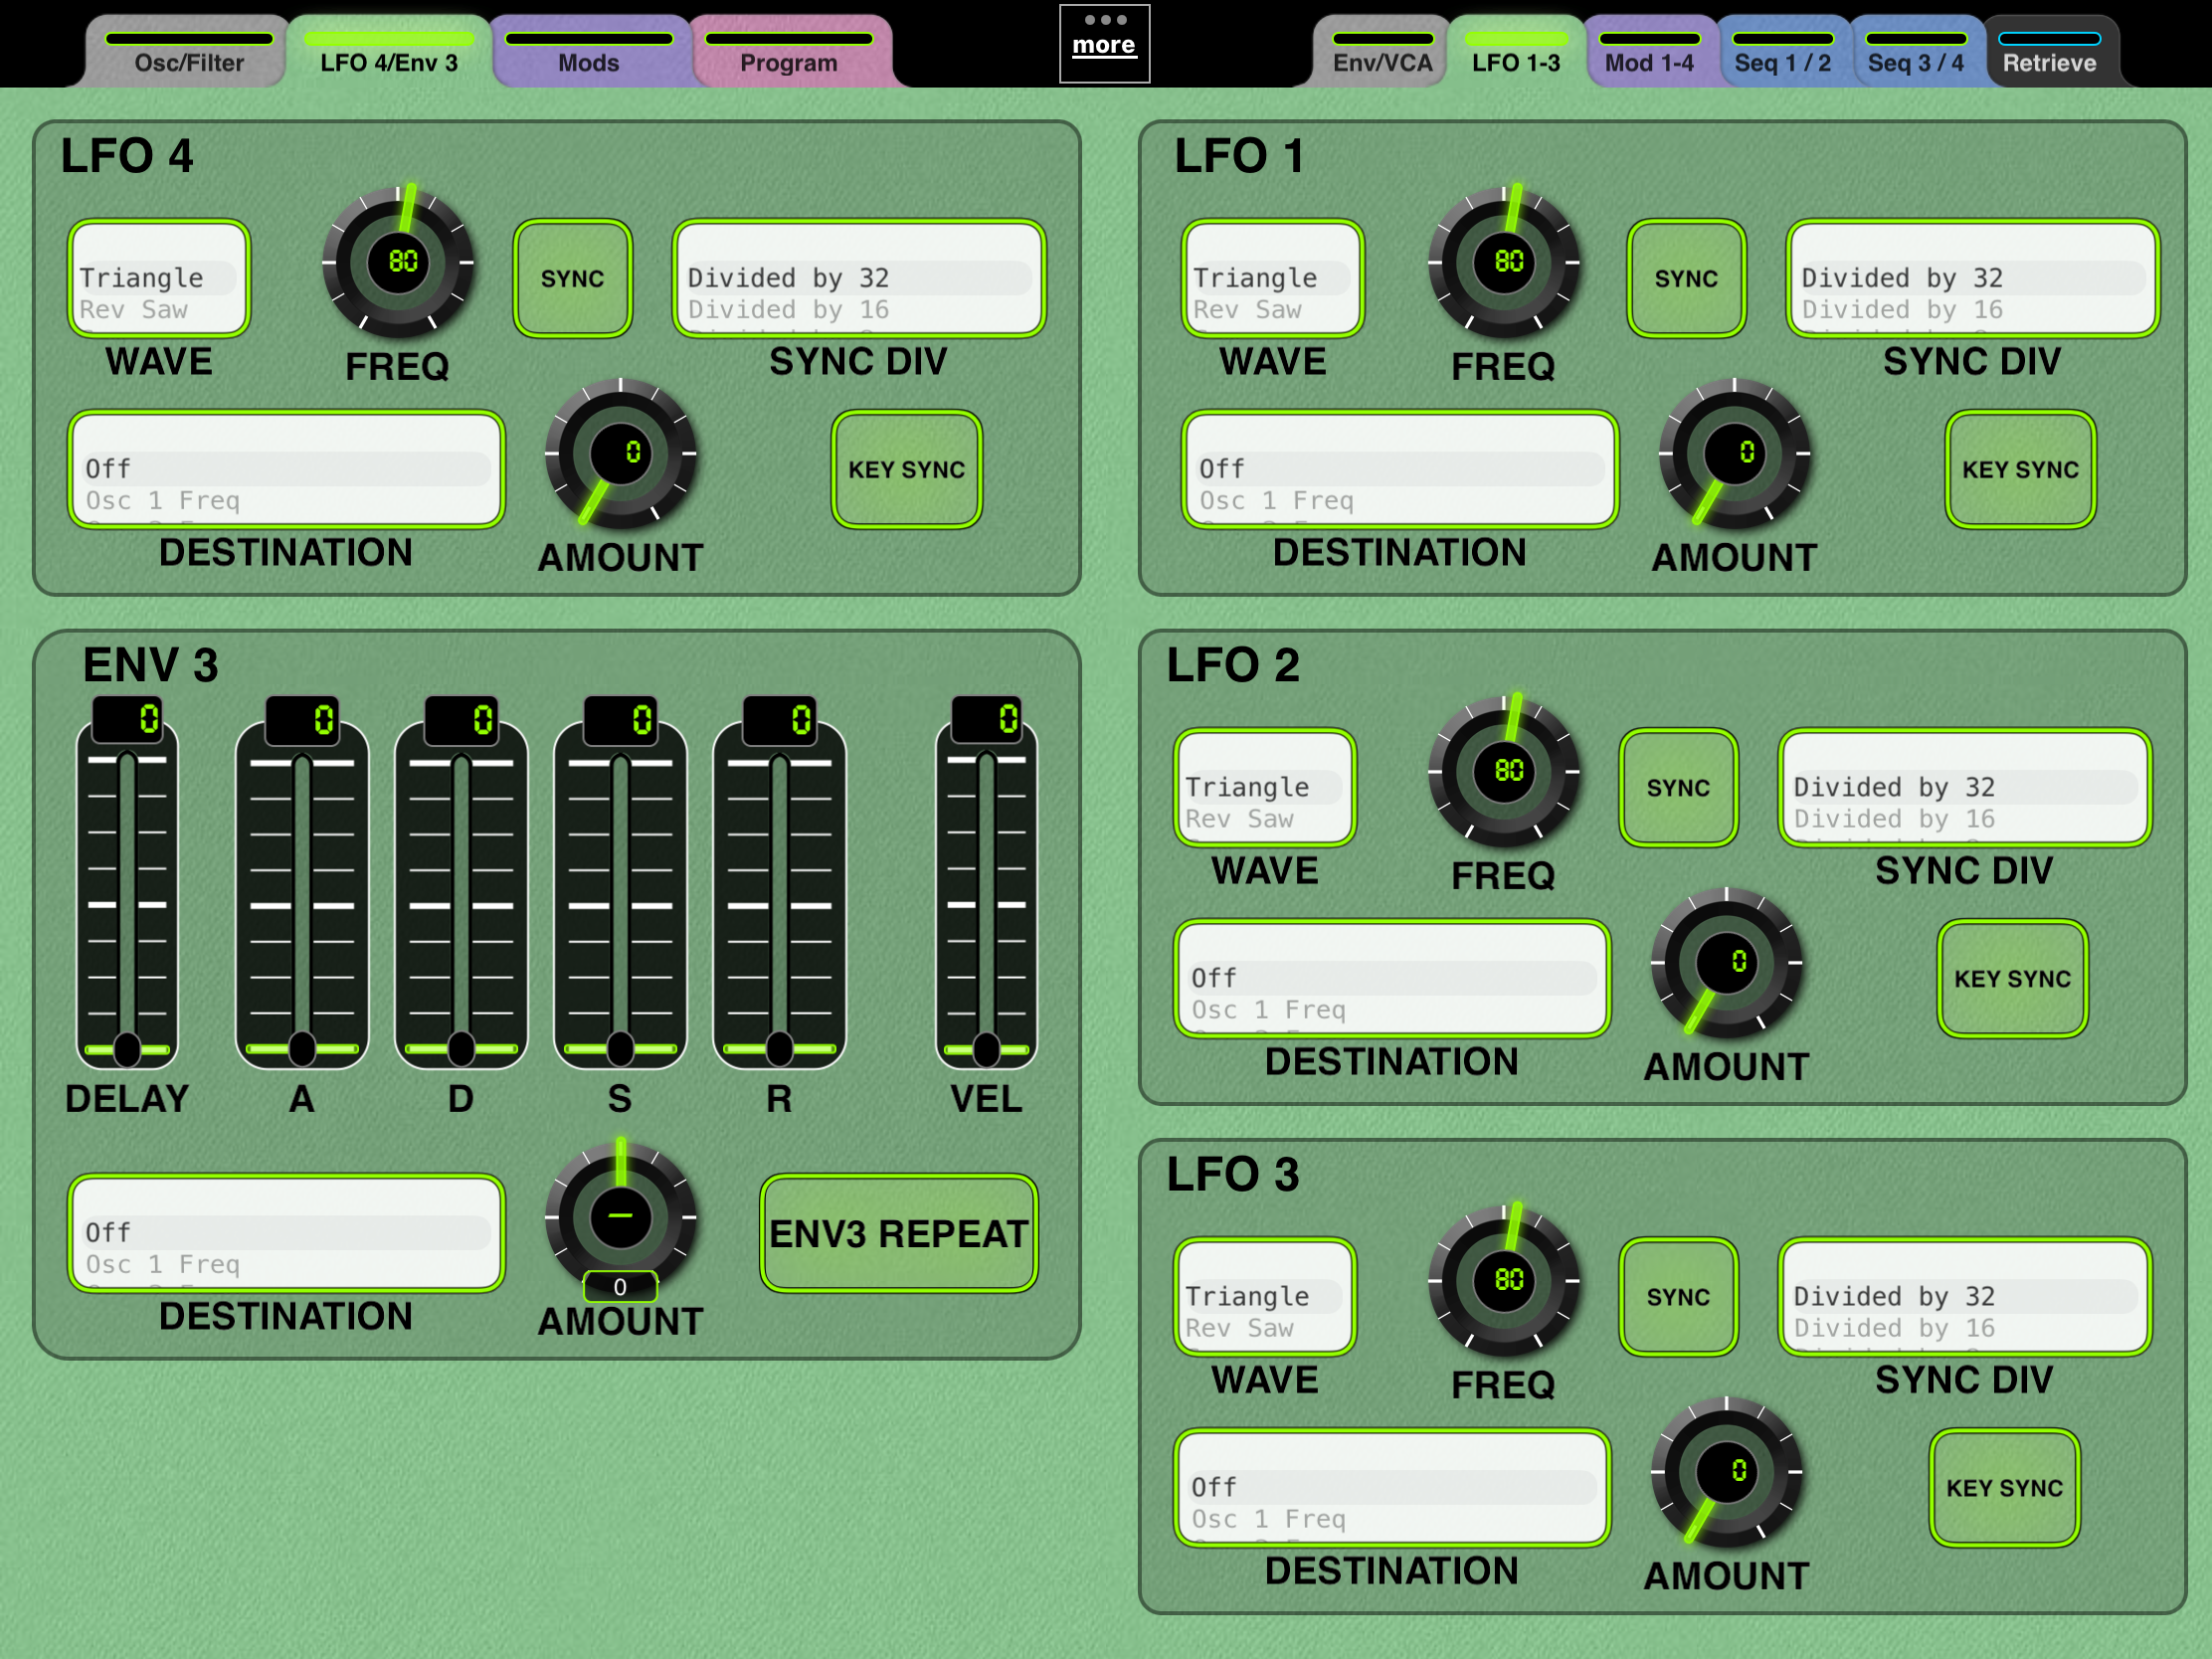Click the DELAY slider value readout
The image size is (2212, 1659).
point(128,720)
